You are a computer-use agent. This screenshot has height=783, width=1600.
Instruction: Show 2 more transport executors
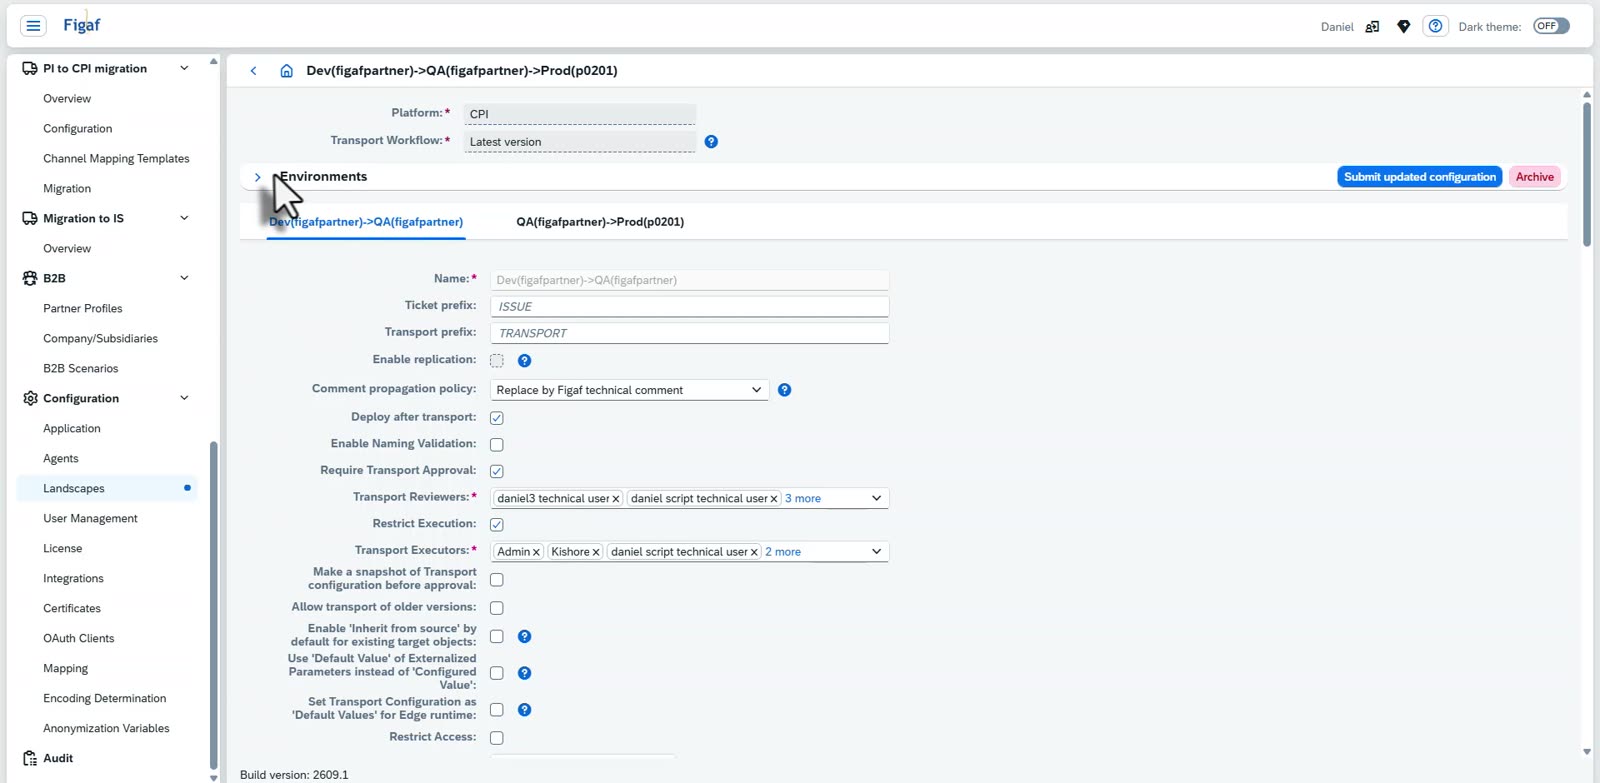[x=783, y=552]
